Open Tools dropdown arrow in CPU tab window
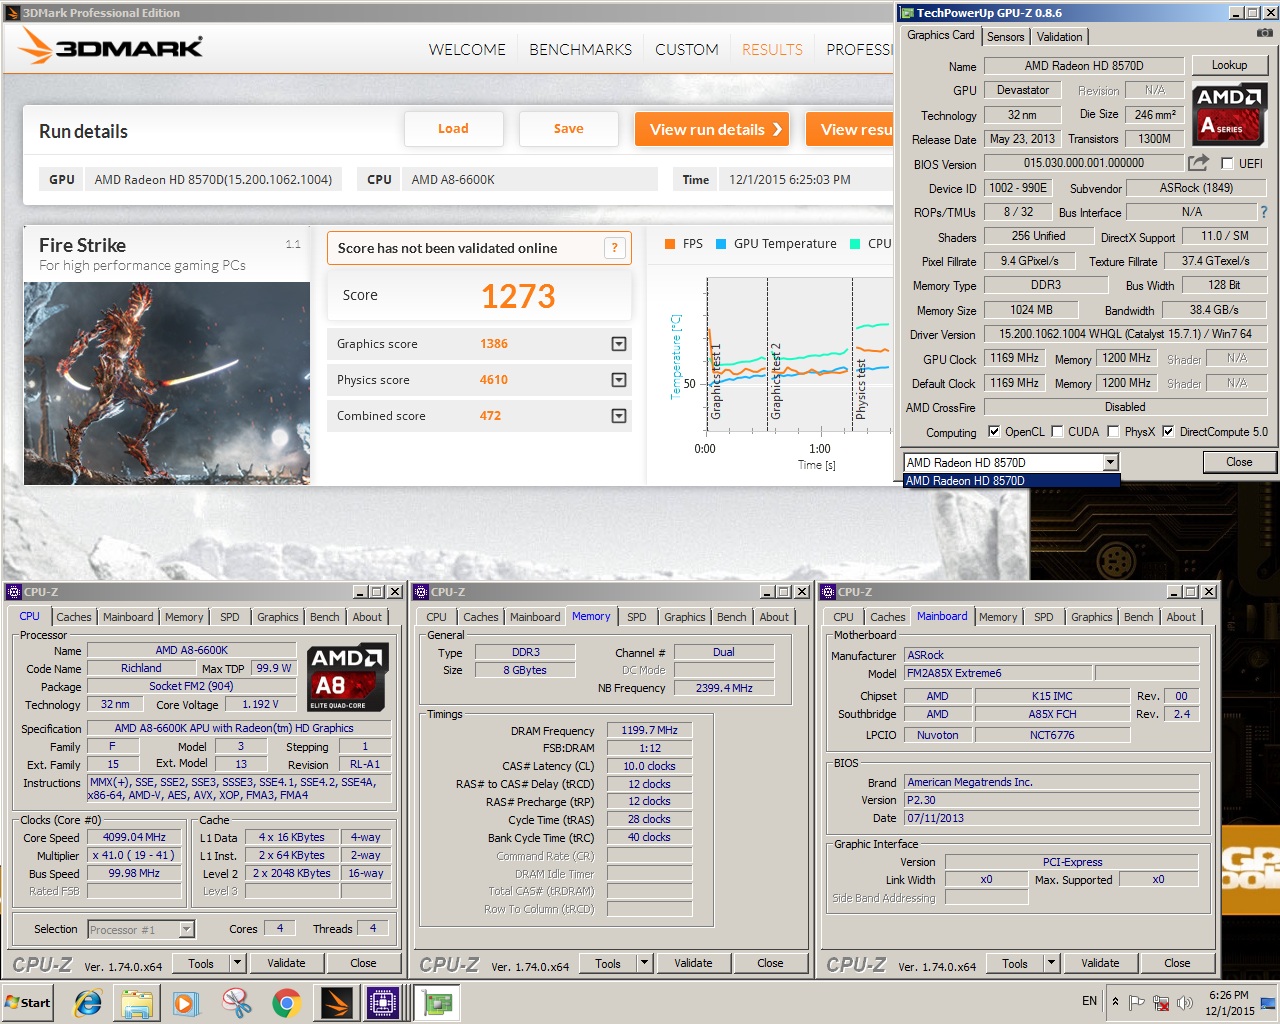 click(237, 963)
